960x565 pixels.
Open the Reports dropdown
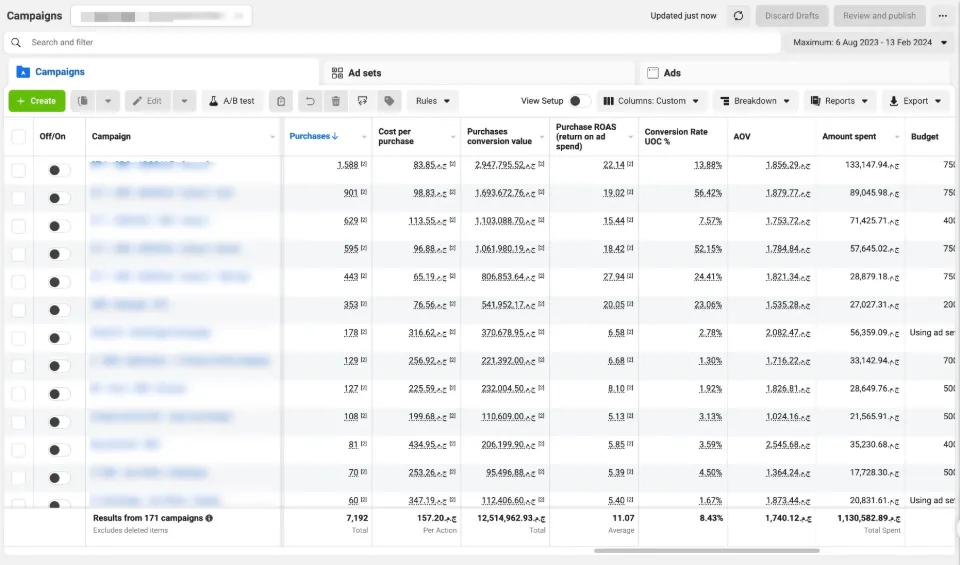pyautogui.click(x=839, y=101)
